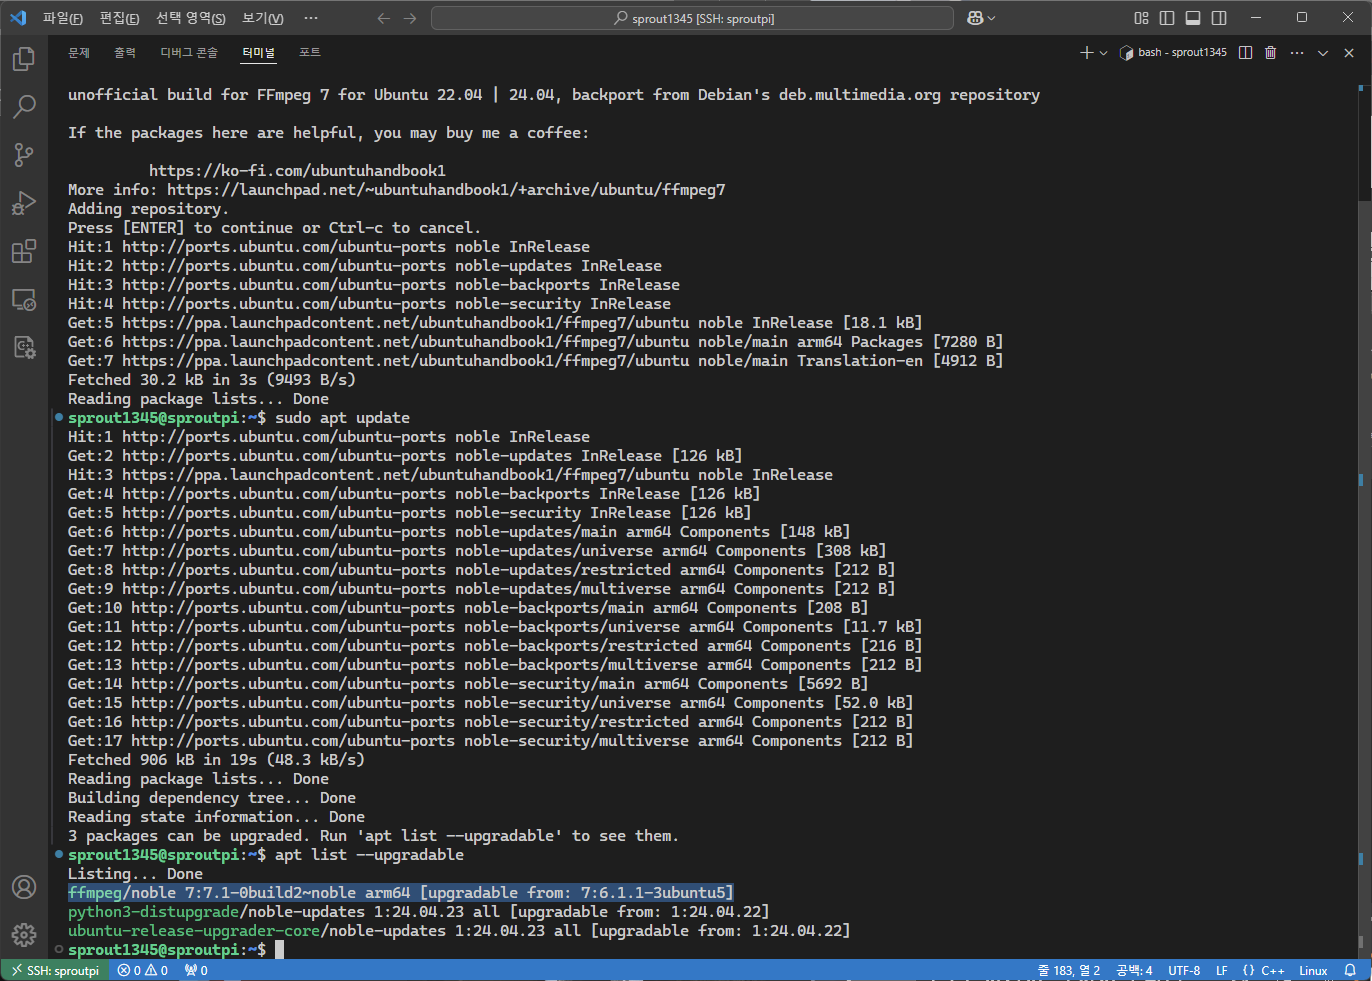Open the Source Control view
The image size is (1372, 981).
tap(24, 154)
